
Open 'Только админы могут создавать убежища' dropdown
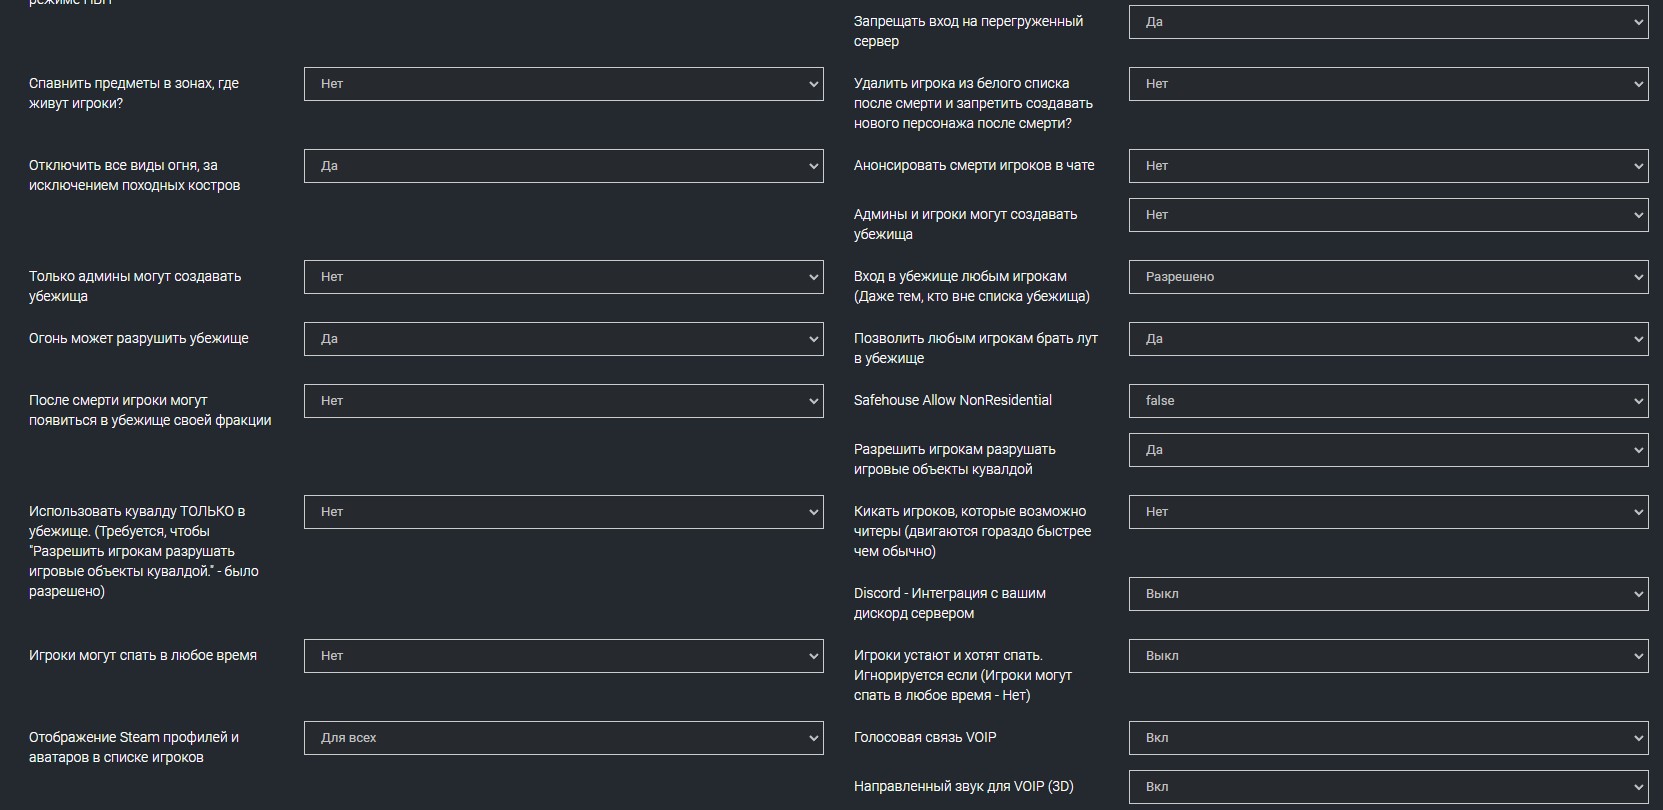tap(563, 277)
